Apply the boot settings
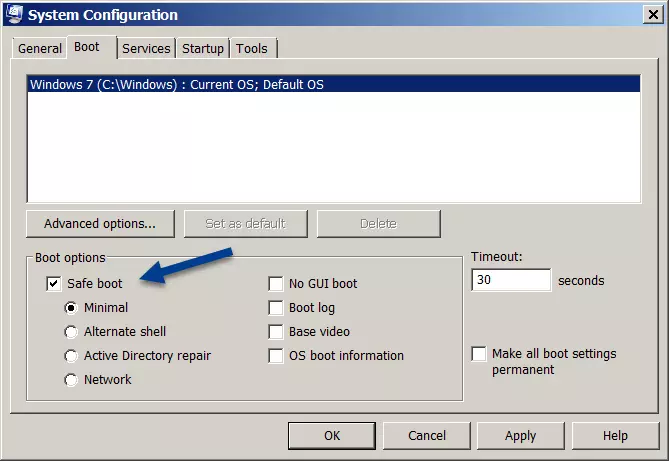The width and height of the screenshot is (669, 461). tap(521, 436)
